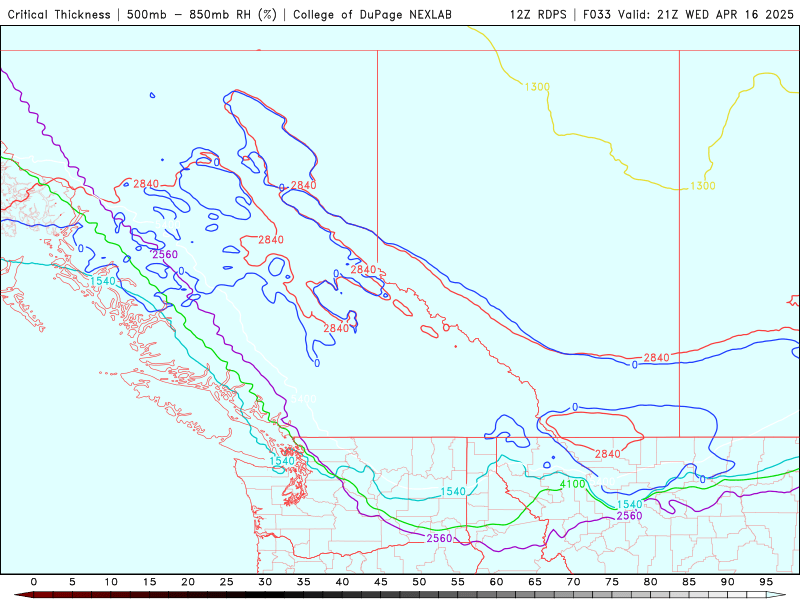Click the green '4100' contour label

click(572, 484)
